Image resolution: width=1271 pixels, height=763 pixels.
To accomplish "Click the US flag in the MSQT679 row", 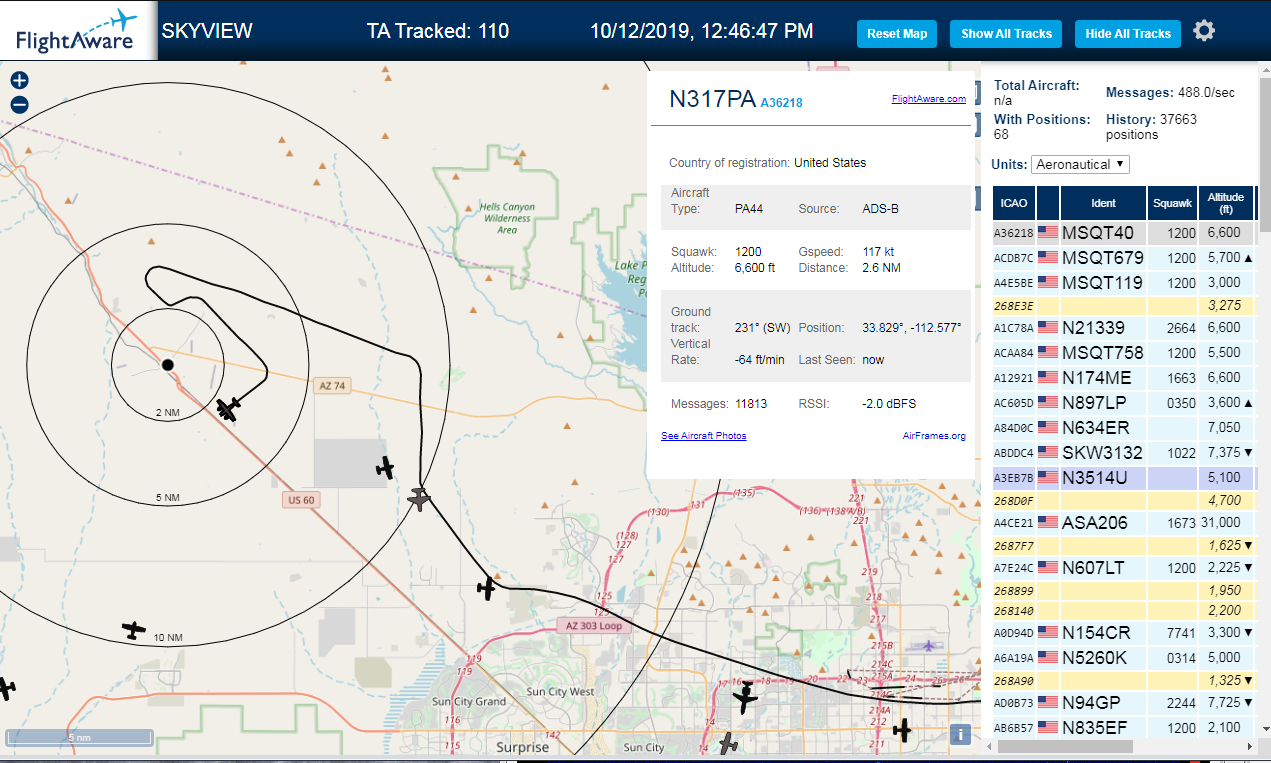I will coord(1048,257).
